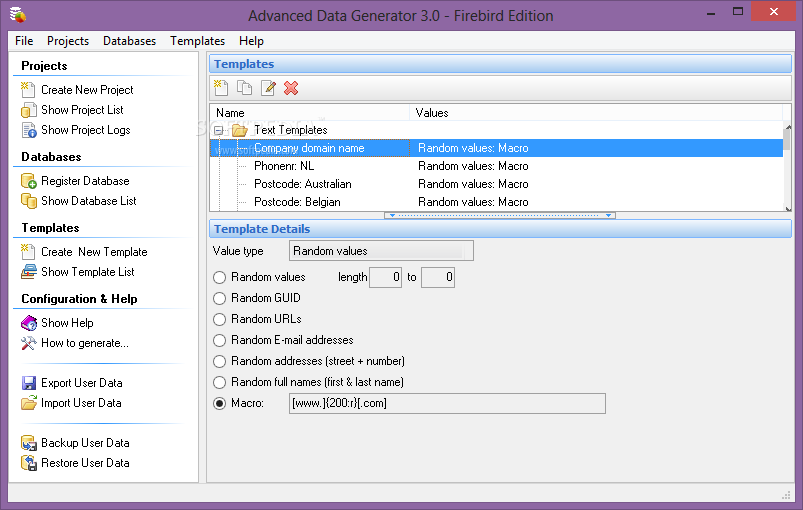803x510 pixels.
Task: Click the Backup User Data icon
Action: (29, 443)
